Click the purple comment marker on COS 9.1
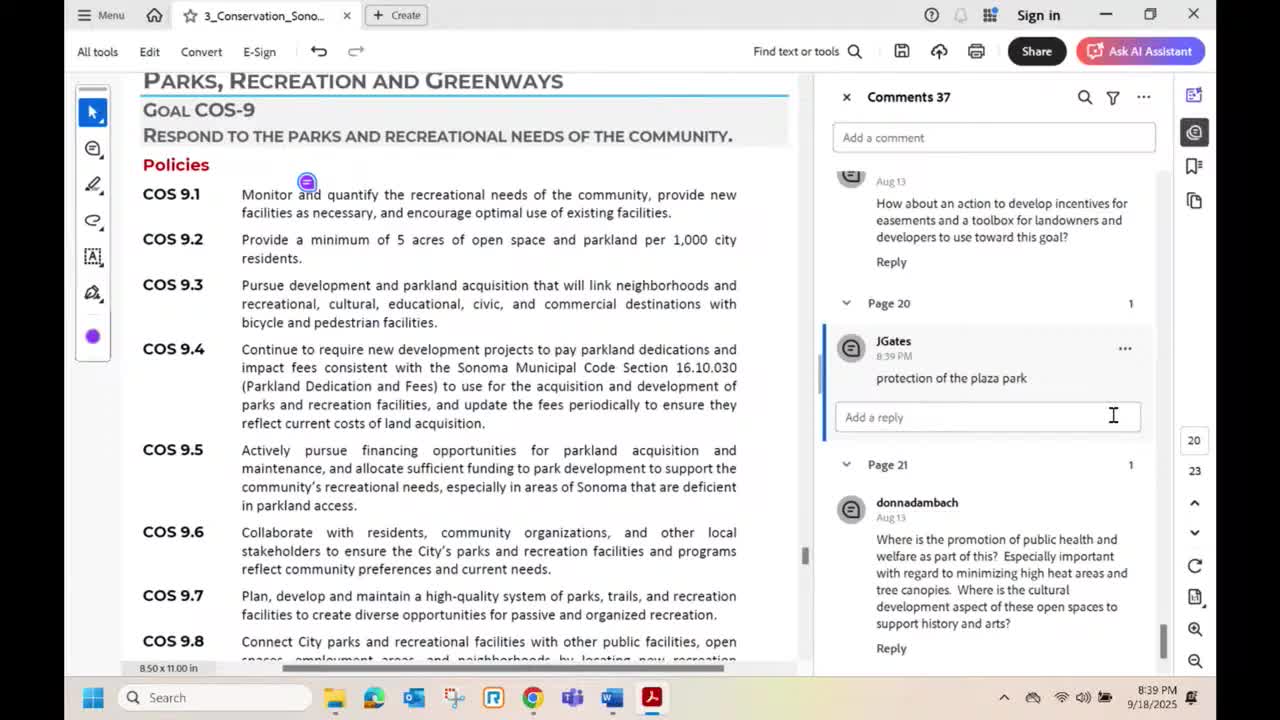 [x=307, y=182]
